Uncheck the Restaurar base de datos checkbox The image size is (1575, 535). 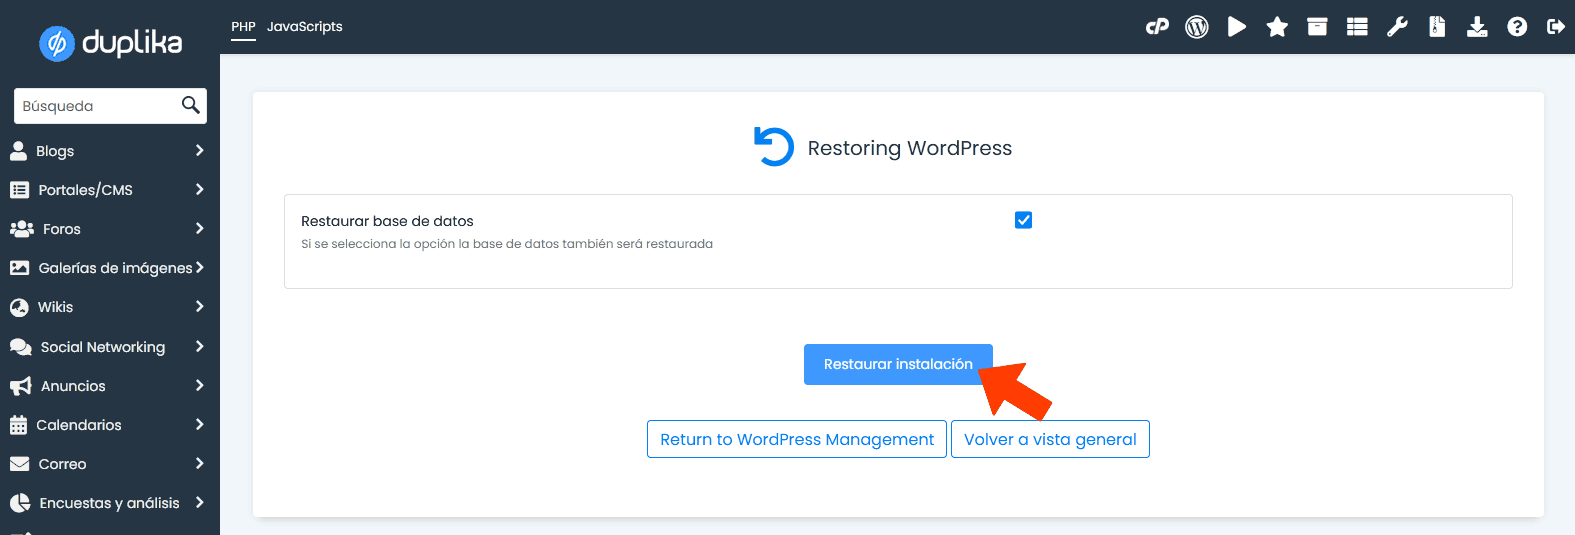tap(1023, 220)
